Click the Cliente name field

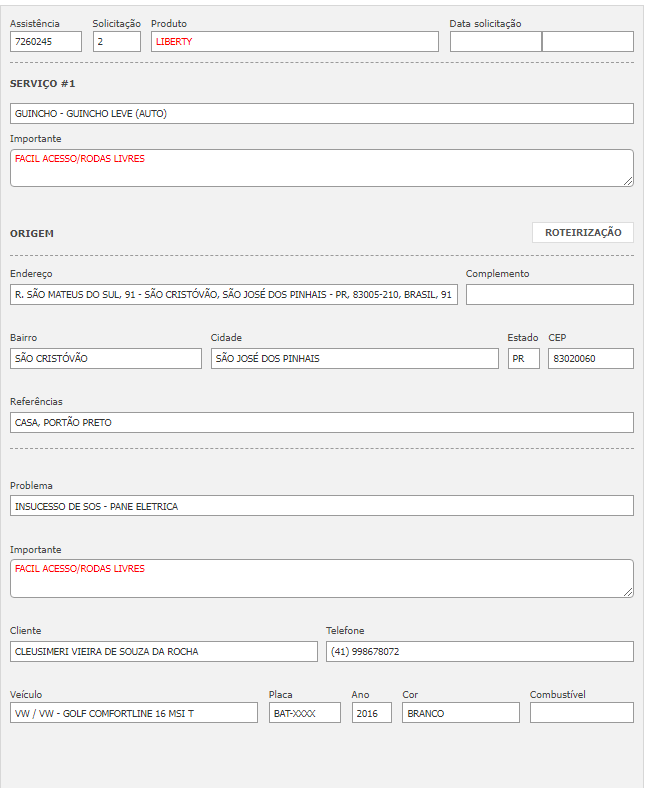click(164, 652)
